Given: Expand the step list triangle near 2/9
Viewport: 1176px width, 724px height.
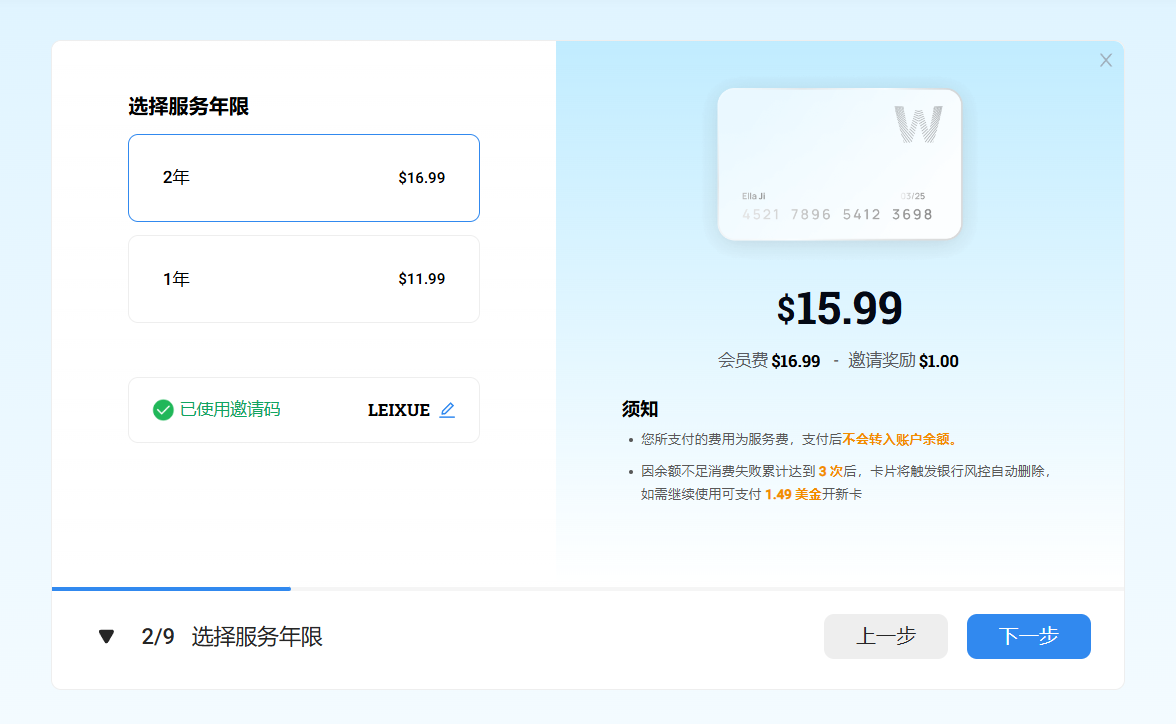Looking at the screenshot, I should pos(107,637).
